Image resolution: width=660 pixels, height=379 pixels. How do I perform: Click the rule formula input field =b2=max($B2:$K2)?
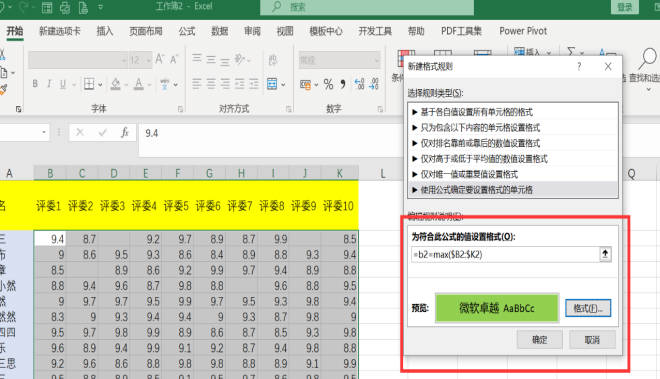point(505,254)
